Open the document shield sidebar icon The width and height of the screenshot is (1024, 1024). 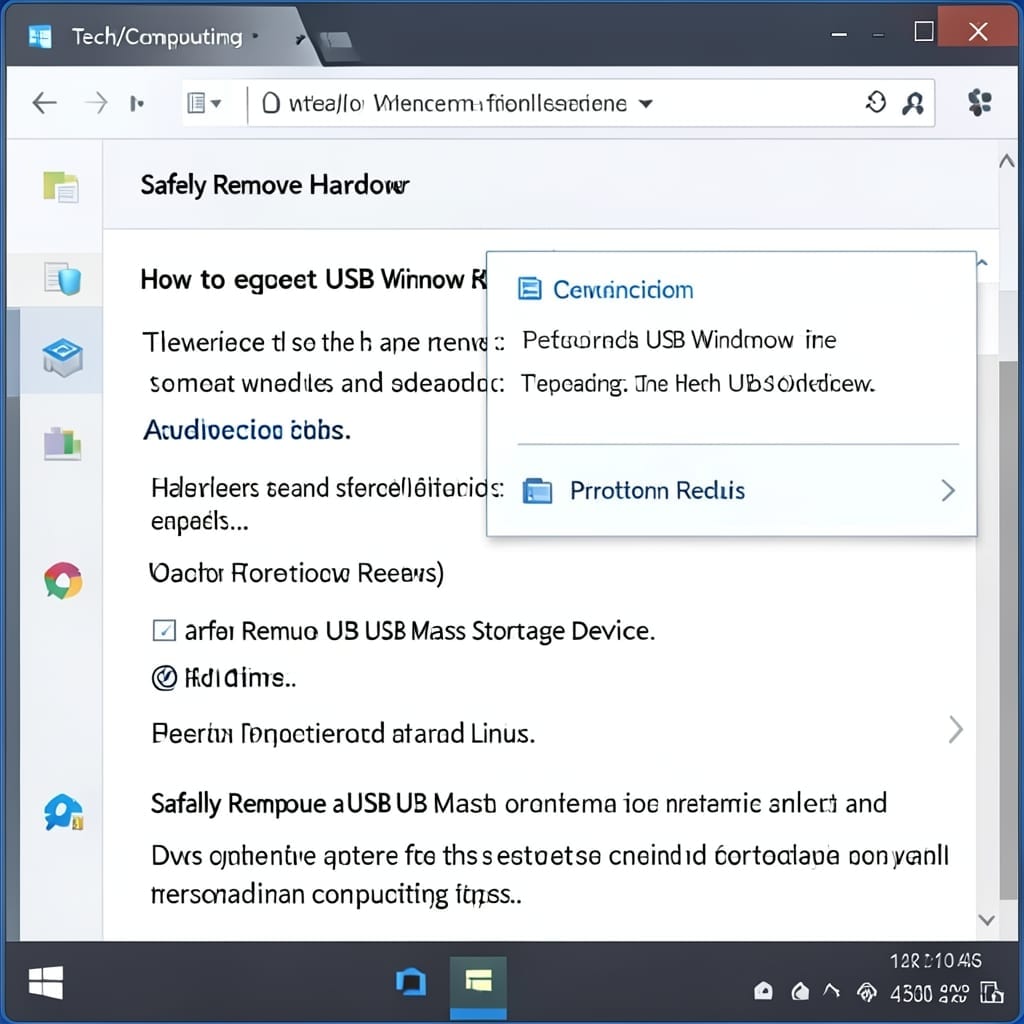tap(63, 278)
